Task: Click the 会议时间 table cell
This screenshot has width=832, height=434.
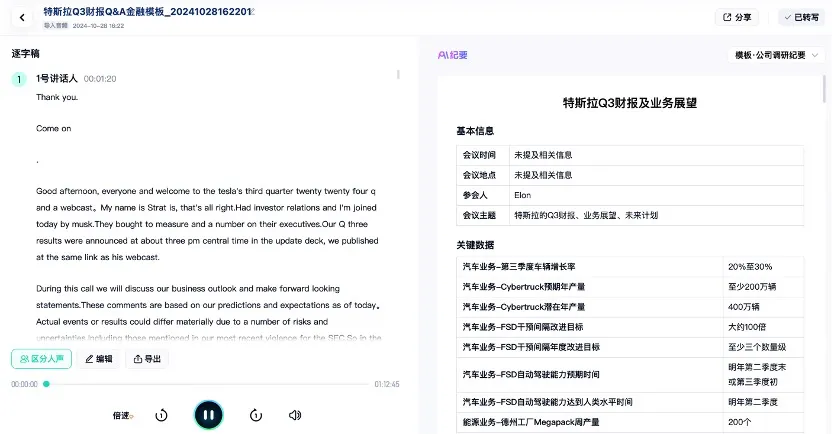Action: (x=482, y=155)
